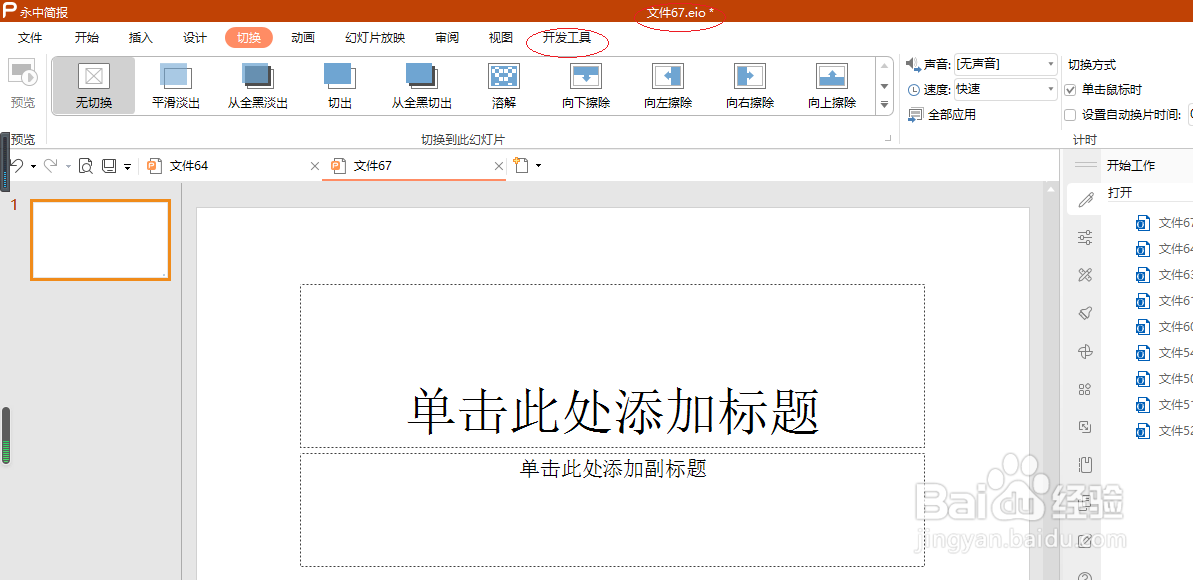The height and width of the screenshot is (580, 1193).
Task: Switch to the 开发工具 tab
Action: [x=567, y=38]
